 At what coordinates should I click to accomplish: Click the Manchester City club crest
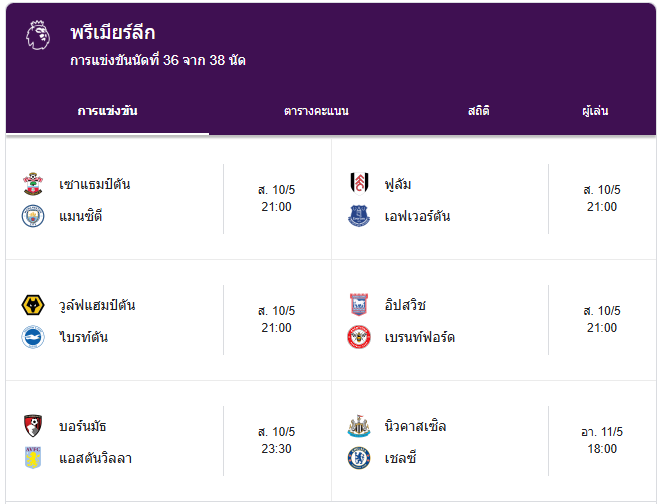[x=33, y=216]
